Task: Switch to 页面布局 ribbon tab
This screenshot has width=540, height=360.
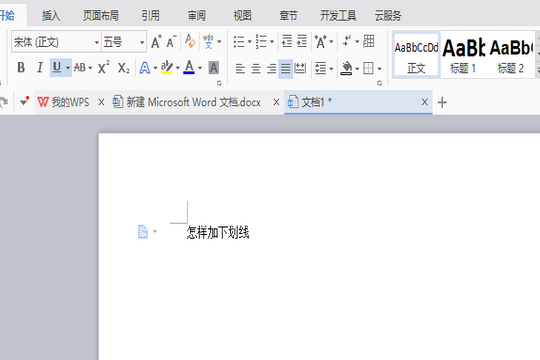Action: click(x=101, y=16)
